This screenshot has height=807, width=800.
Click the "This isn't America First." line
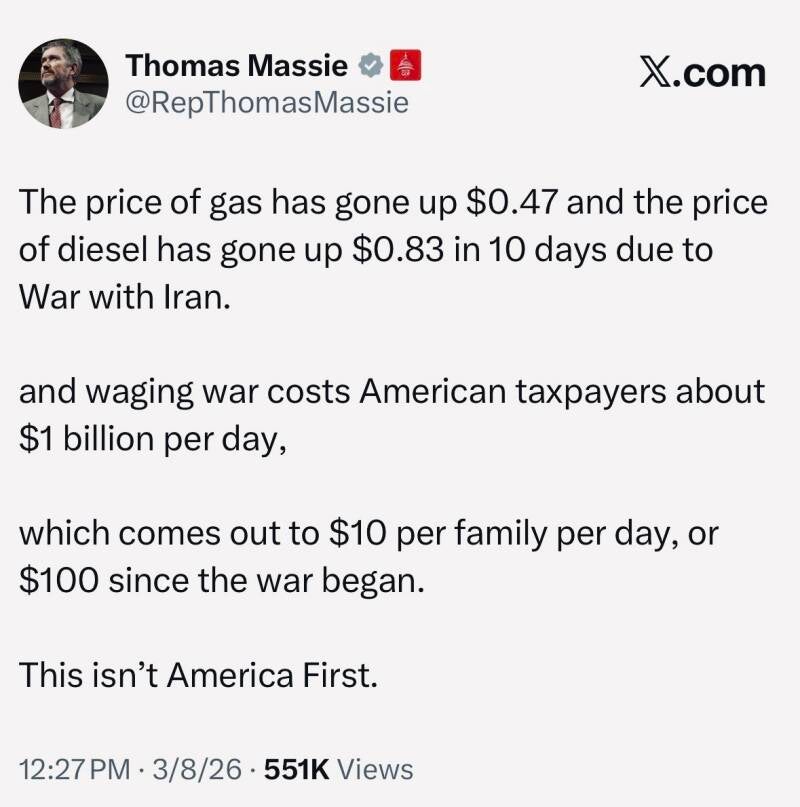pyautogui.click(x=198, y=675)
